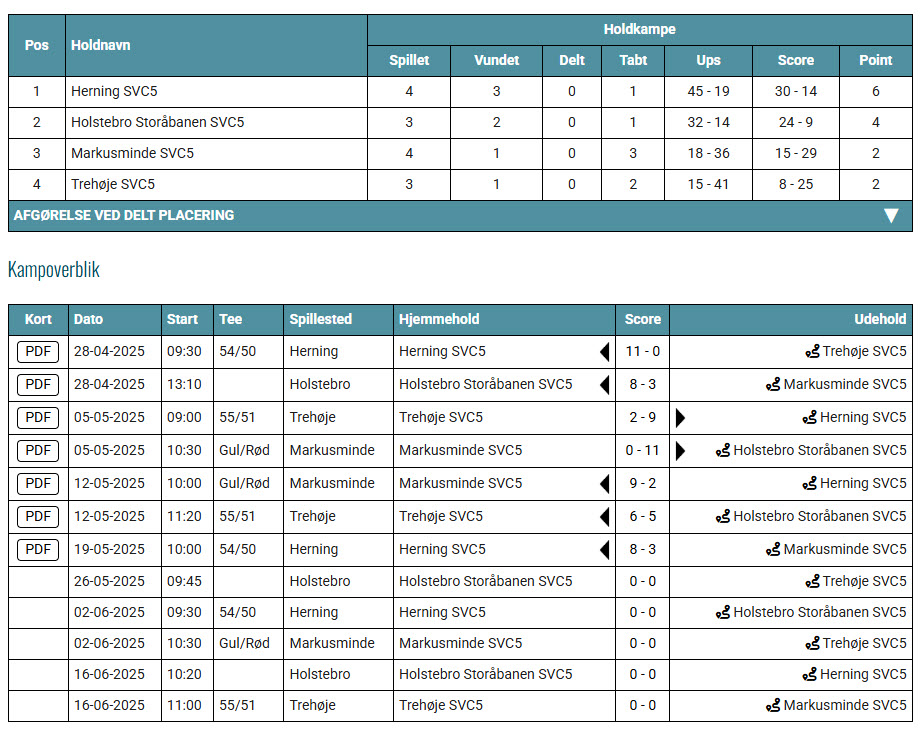The image size is (924, 732).
Task: Click the 'Point' column header
Action: (876, 61)
